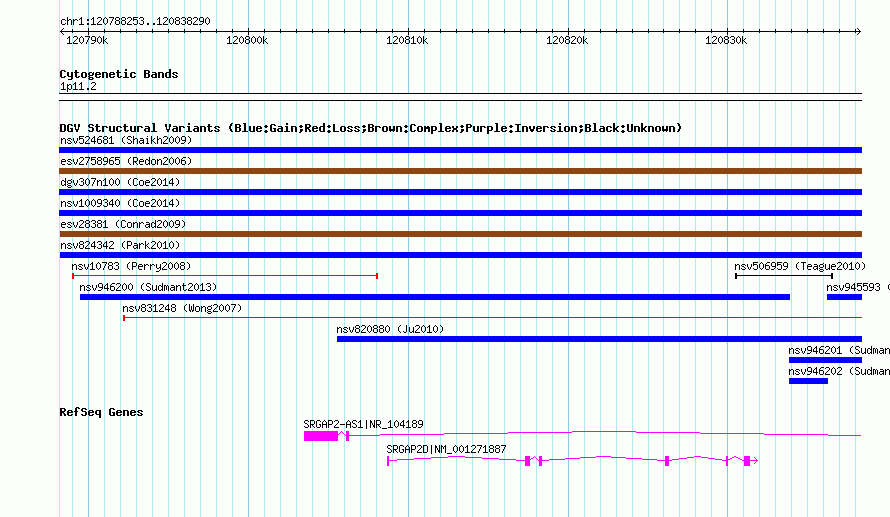Click the 120810k ruler tick label
Viewport: 890px width, 517px height.
click(407, 40)
